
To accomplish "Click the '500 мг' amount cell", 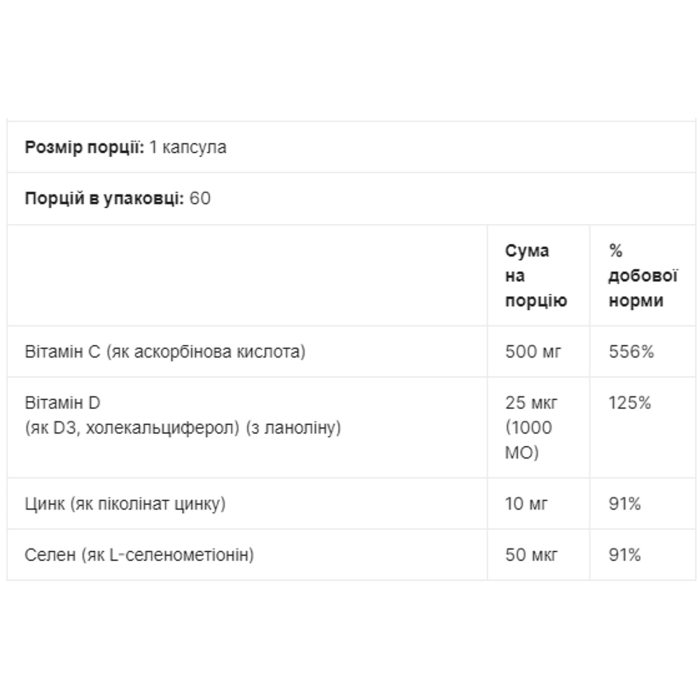I will [x=533, y=352].
